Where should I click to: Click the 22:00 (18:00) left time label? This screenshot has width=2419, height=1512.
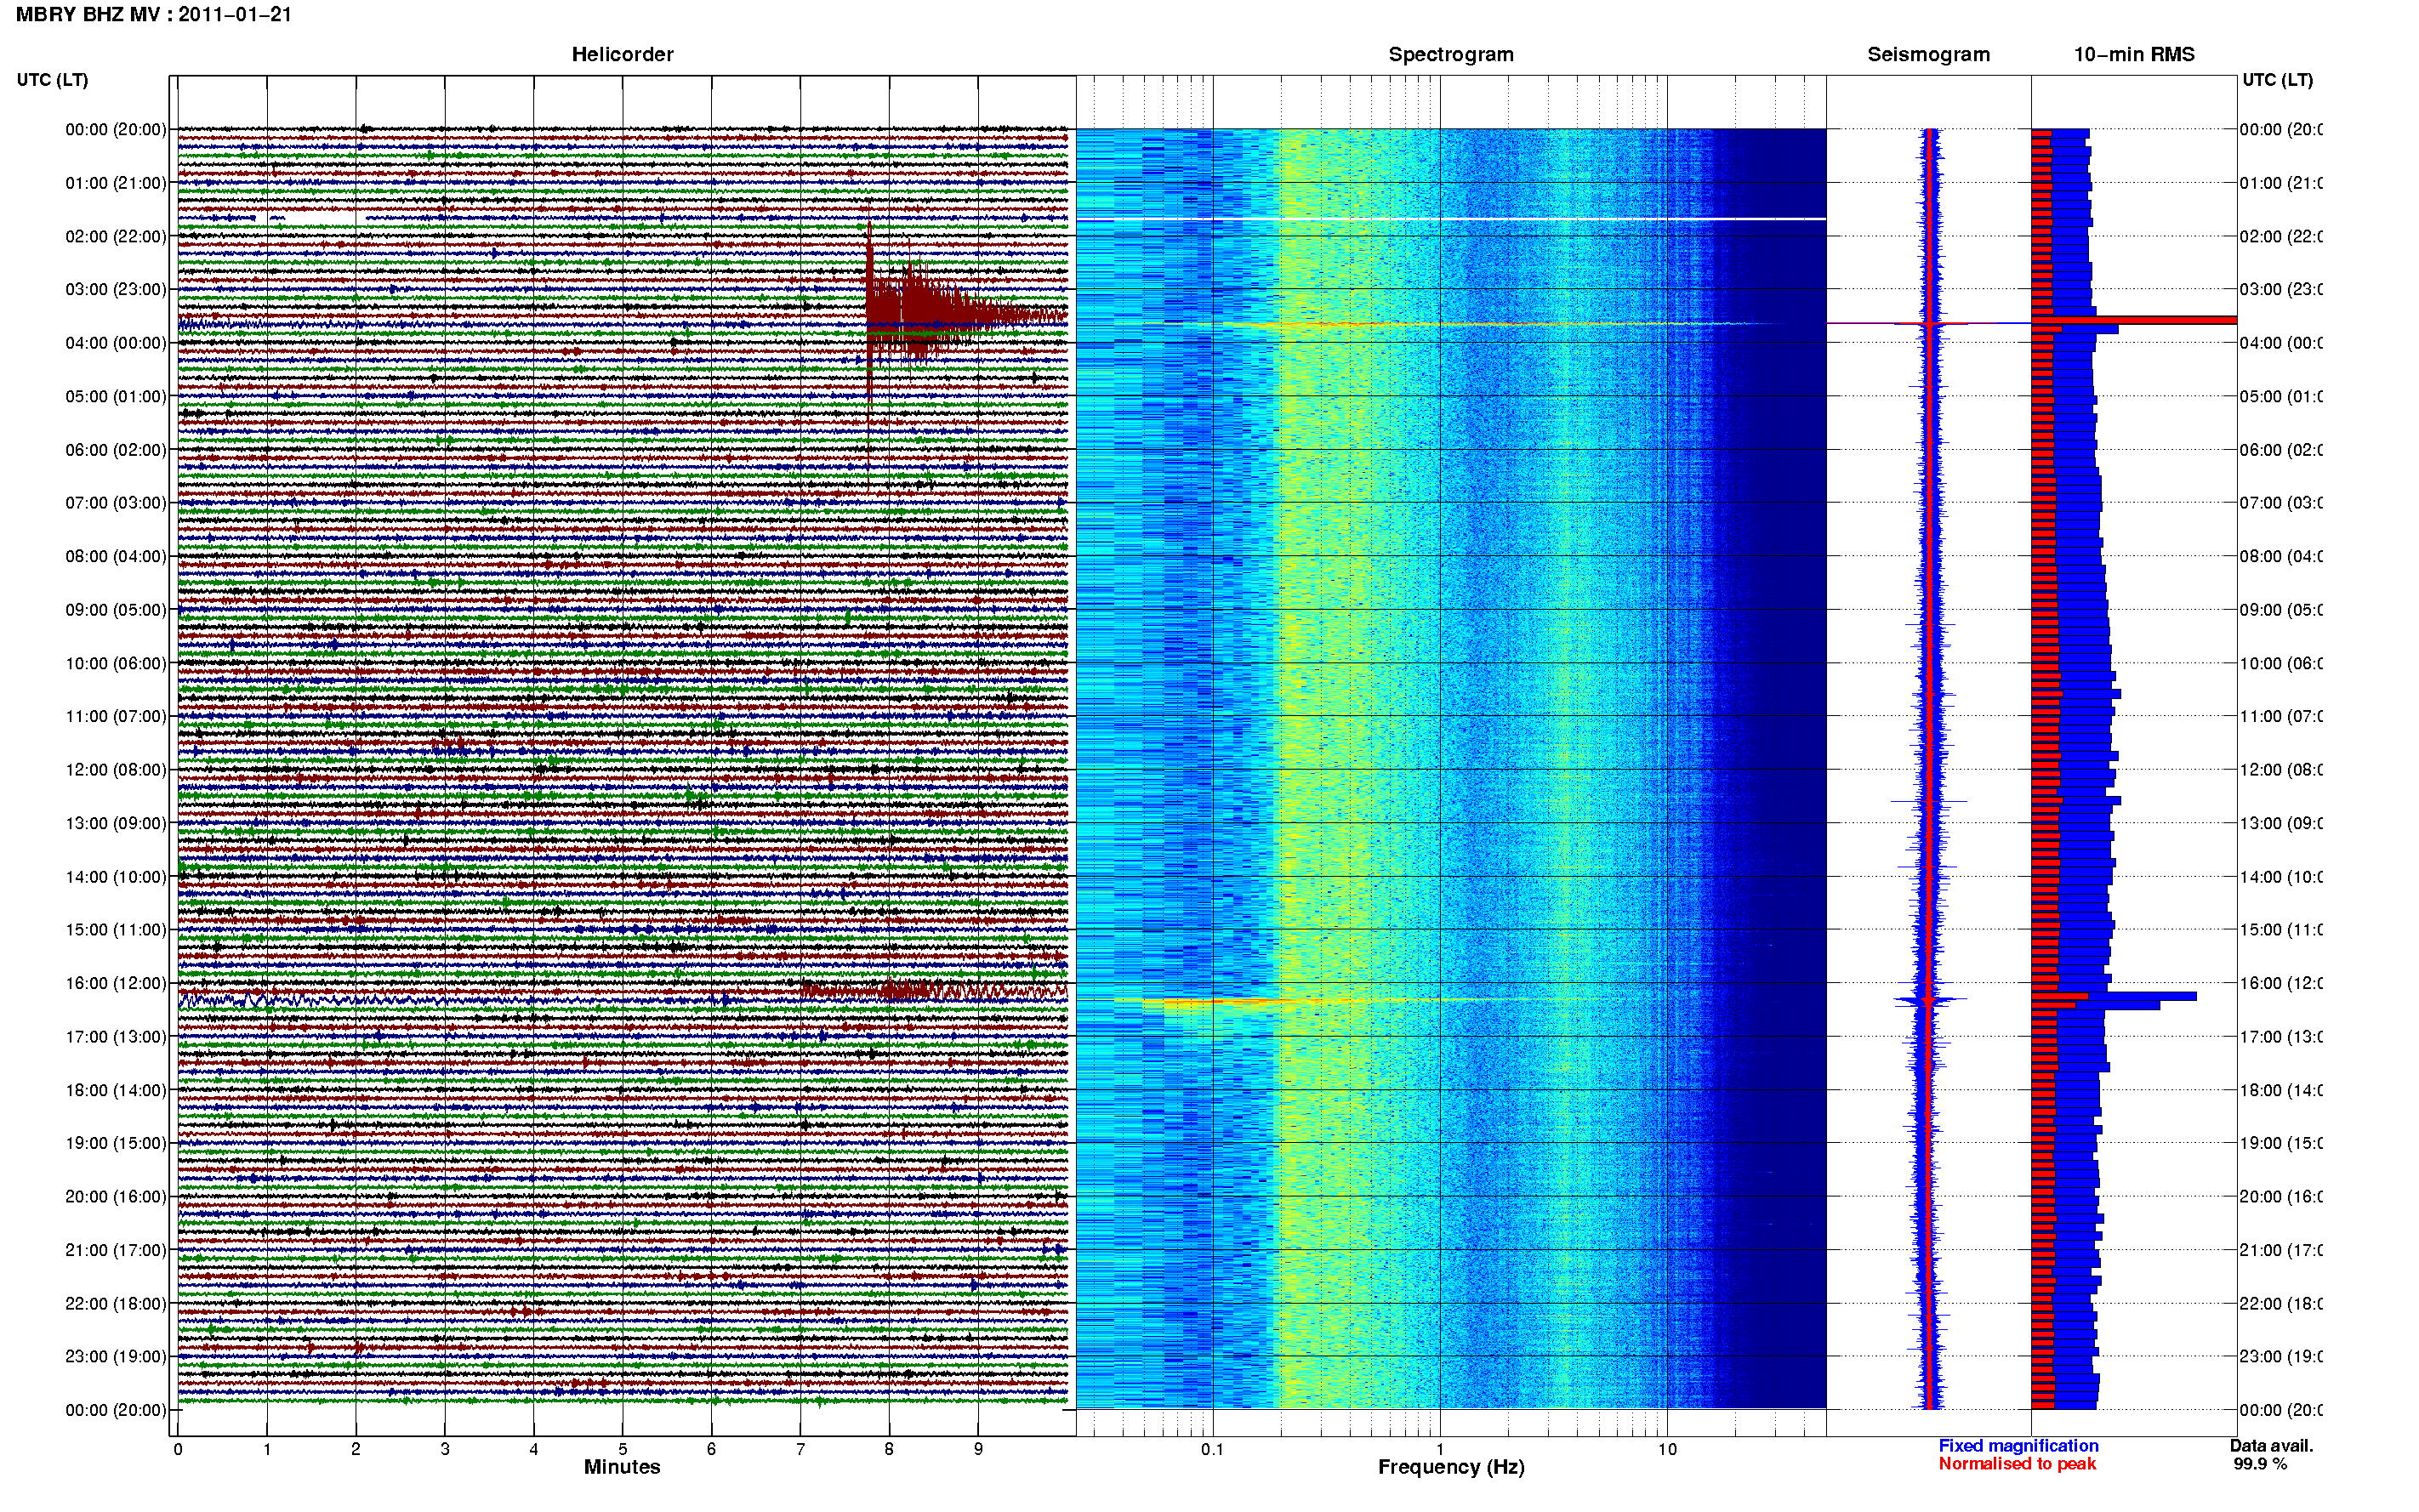pos(116,1304)
